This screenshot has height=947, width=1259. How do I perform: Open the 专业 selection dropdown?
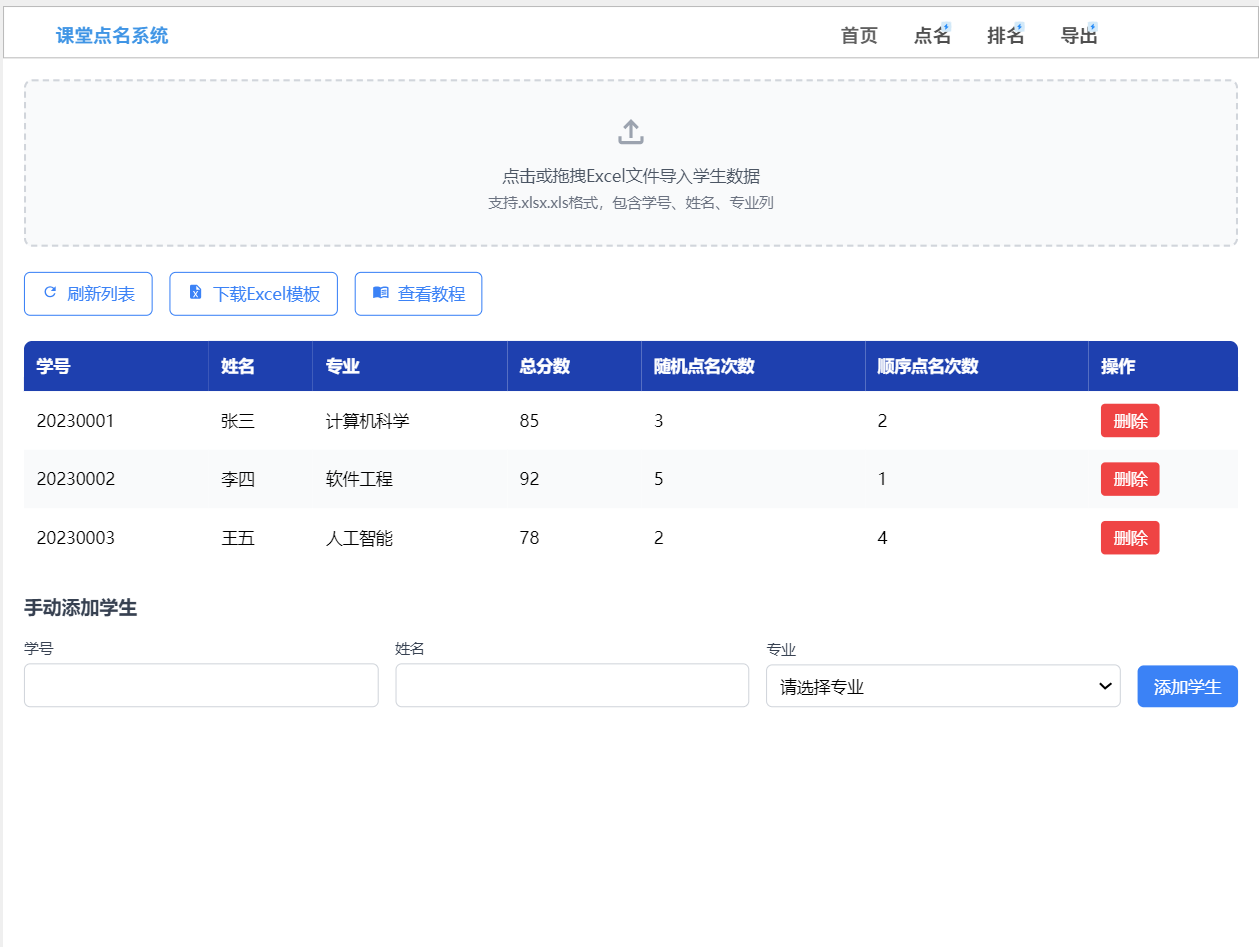click(x=943, y=686)
